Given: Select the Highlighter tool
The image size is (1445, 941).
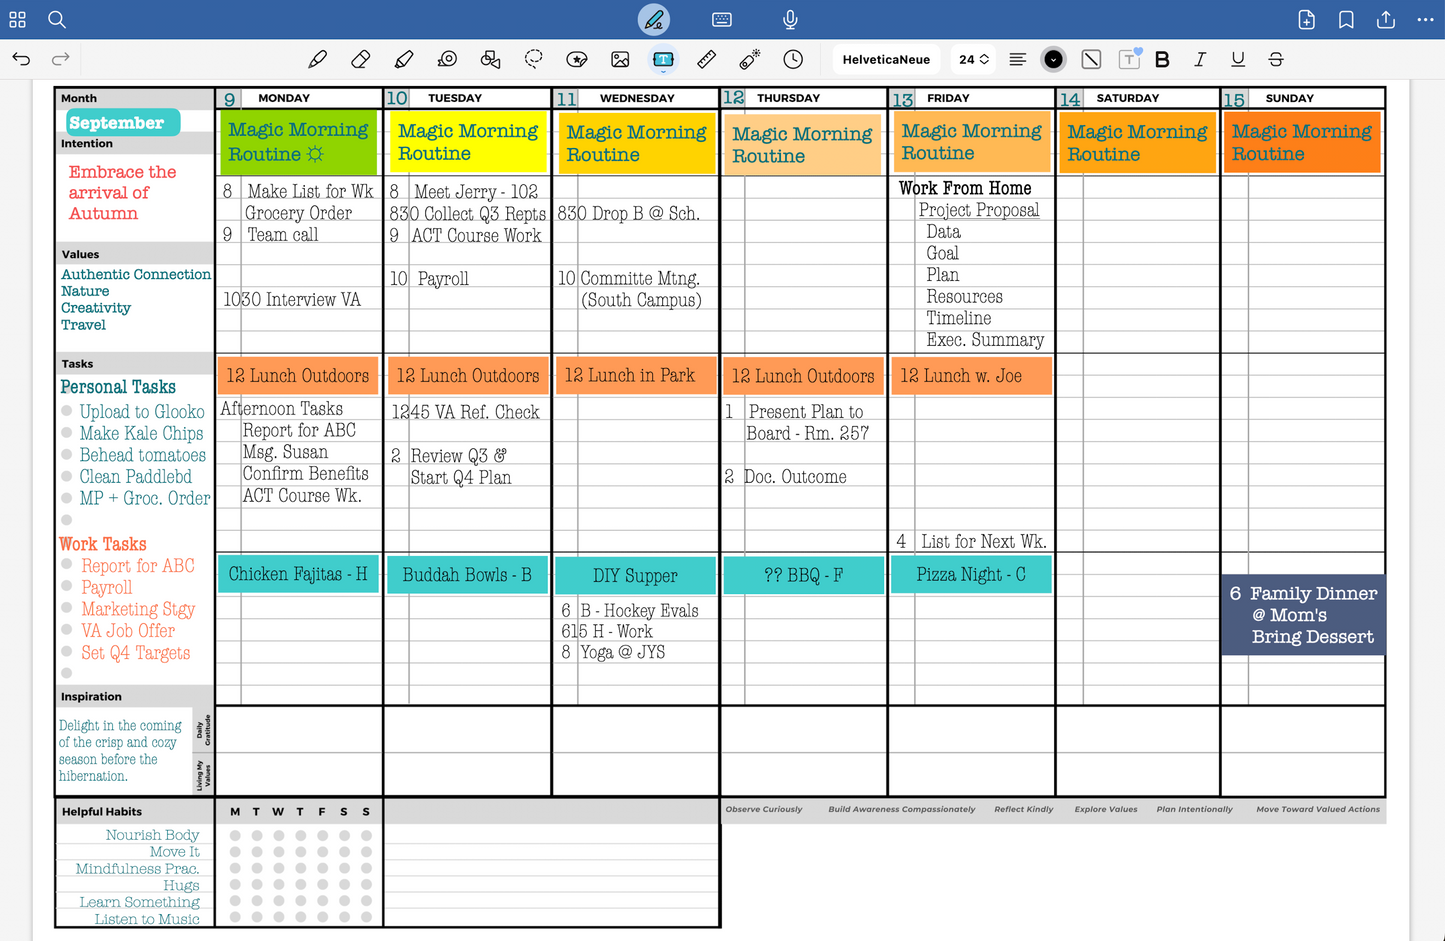Looking at the screenshot, I should (x=404, y=60).
